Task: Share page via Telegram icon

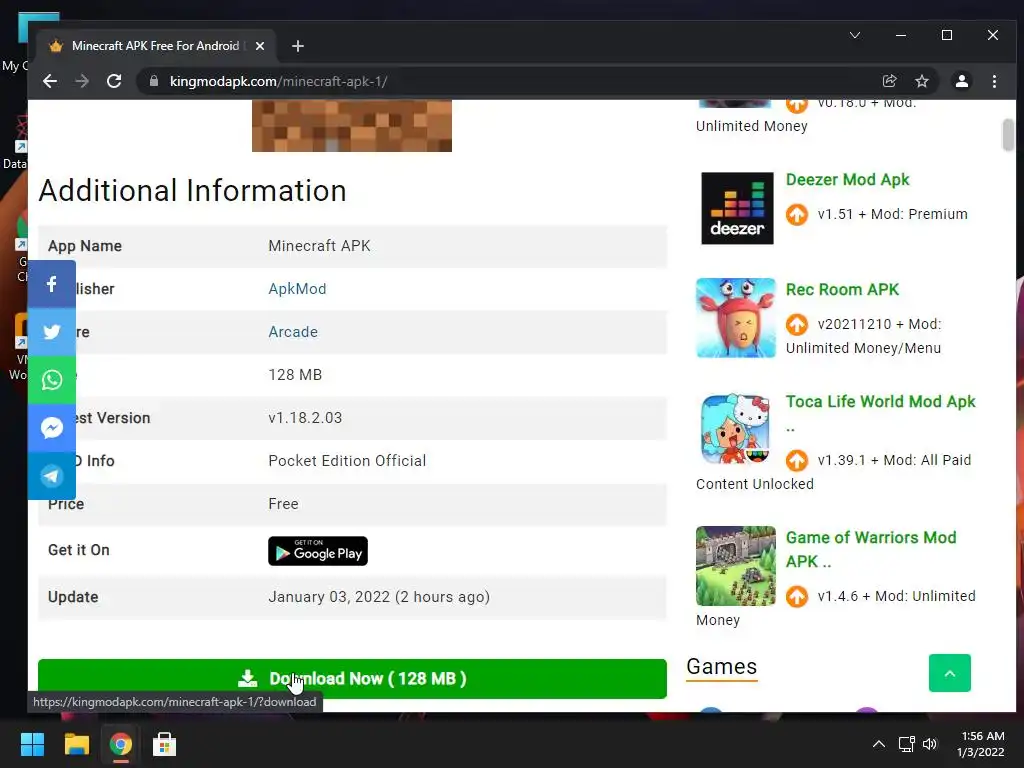Action: click(x=52, y=475)
